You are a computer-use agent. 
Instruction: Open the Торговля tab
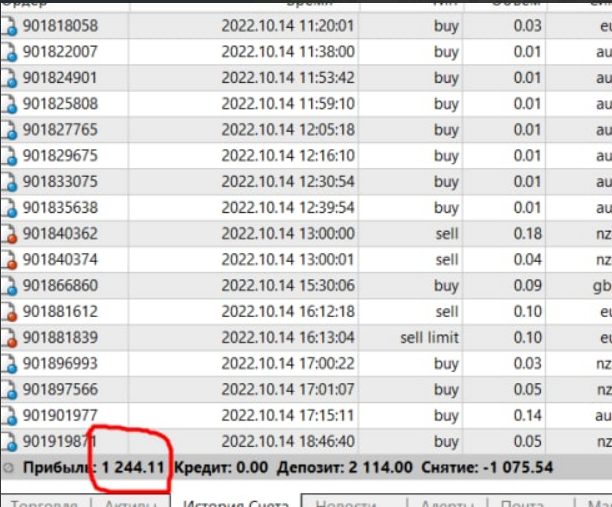tap(44, 503)
